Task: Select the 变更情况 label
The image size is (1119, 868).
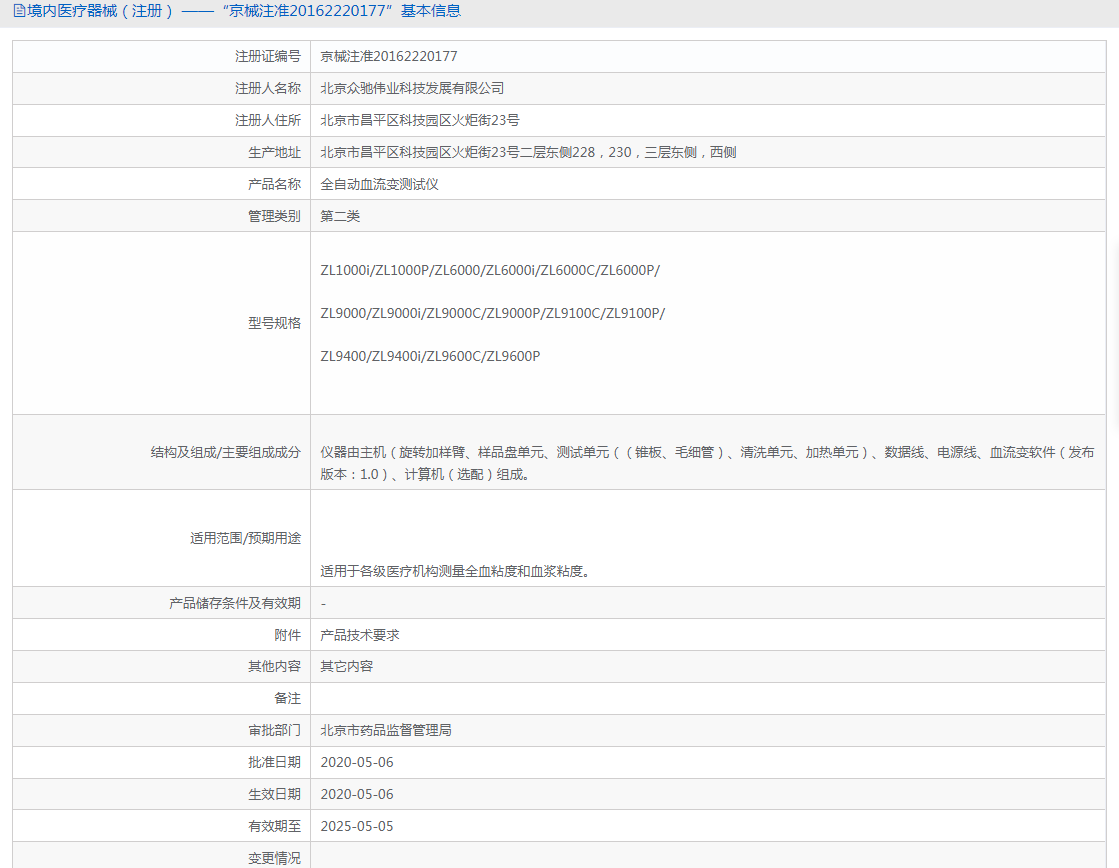Action: tap(274, 859)
